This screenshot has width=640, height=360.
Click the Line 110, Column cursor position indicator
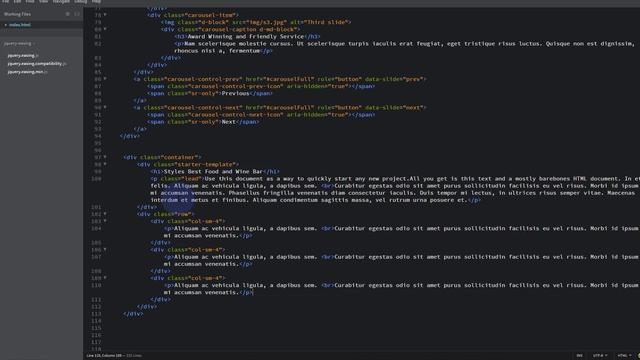(104, 356)
